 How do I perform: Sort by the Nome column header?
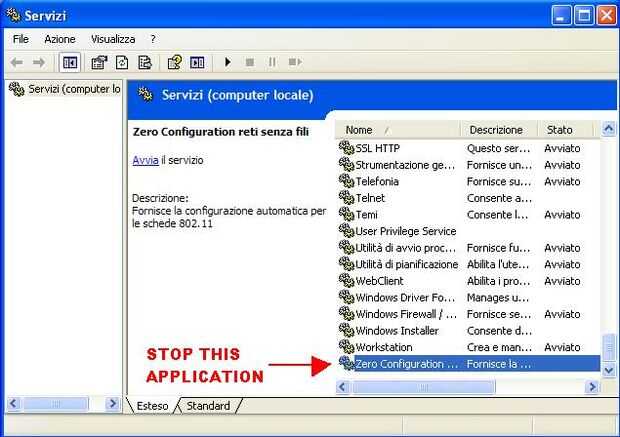pyautogui.click(x=397, y=130)
